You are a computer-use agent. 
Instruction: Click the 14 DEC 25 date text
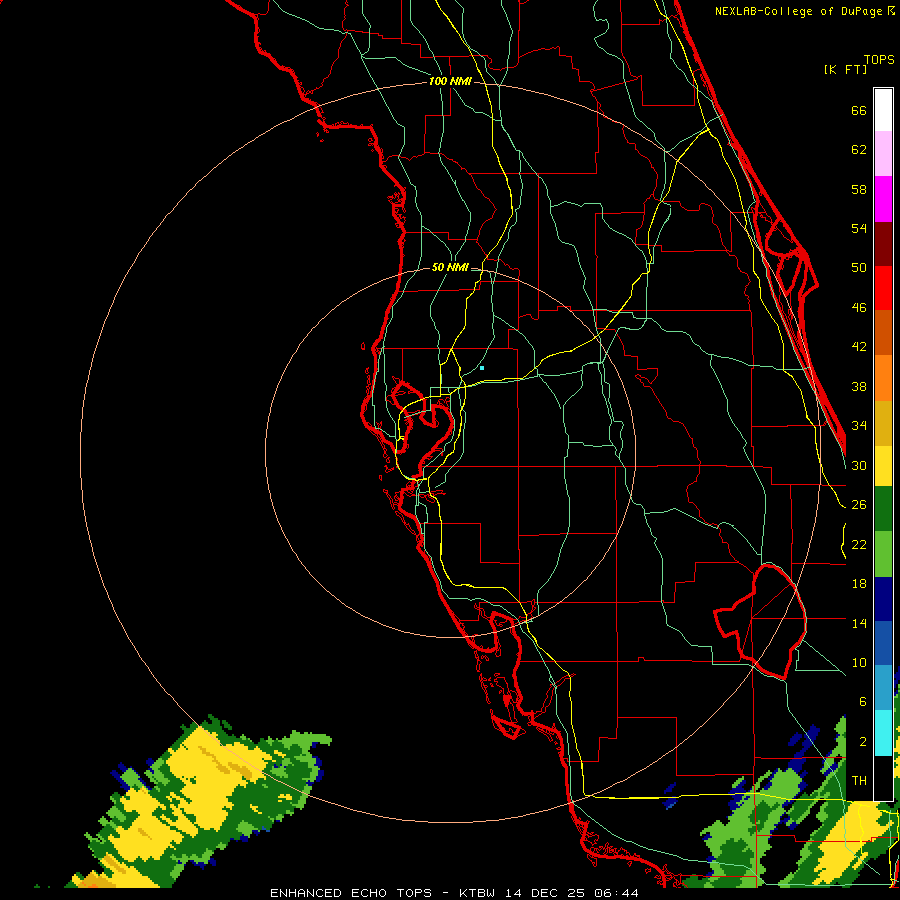coord(546,893)
